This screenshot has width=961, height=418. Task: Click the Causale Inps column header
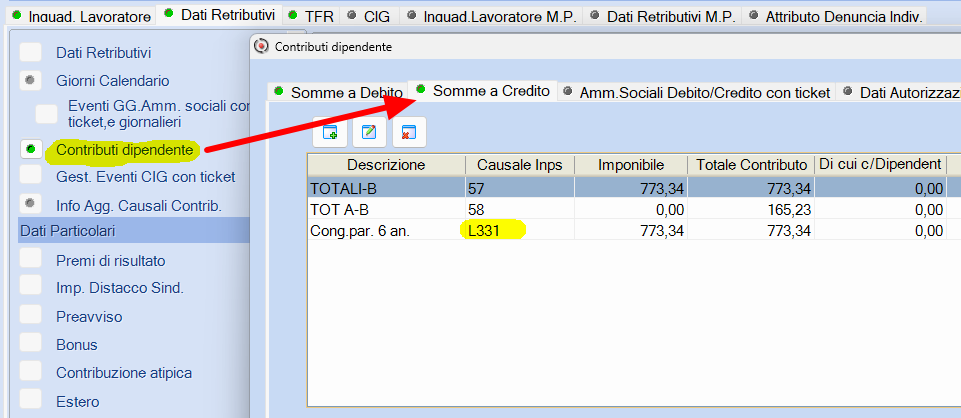(520, 164)
